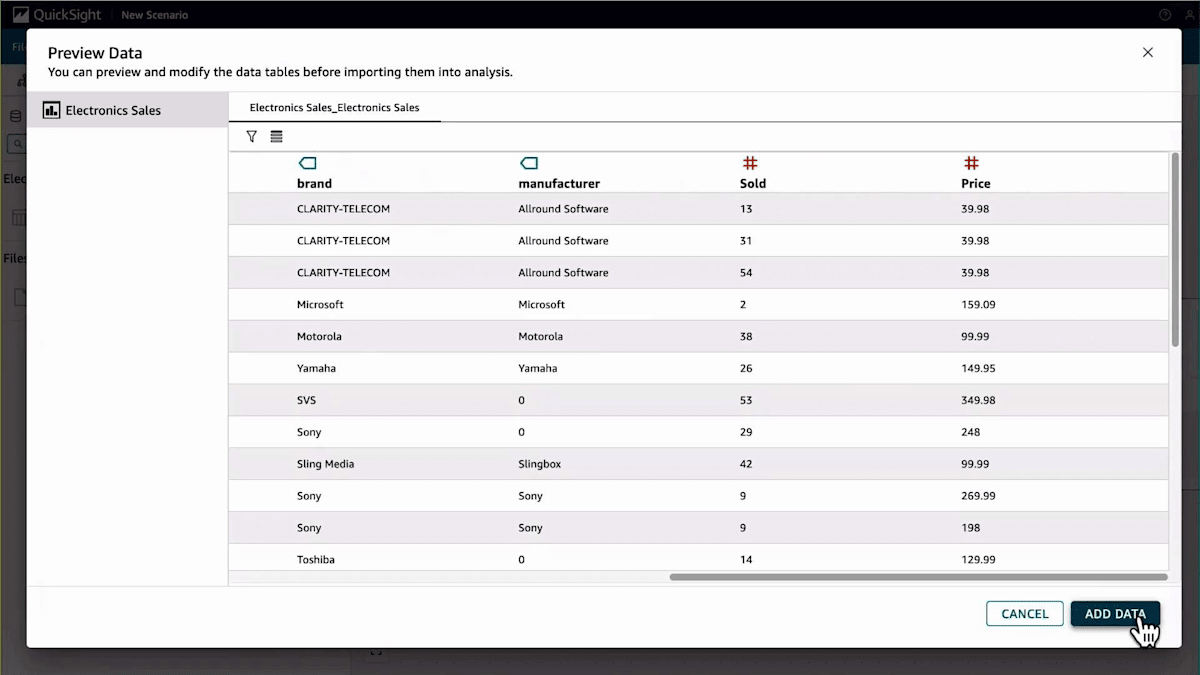The width and height of the screenshot is (1200, 675).
Task: Close the Preview Data dialog
Action: coord(1148,52)
